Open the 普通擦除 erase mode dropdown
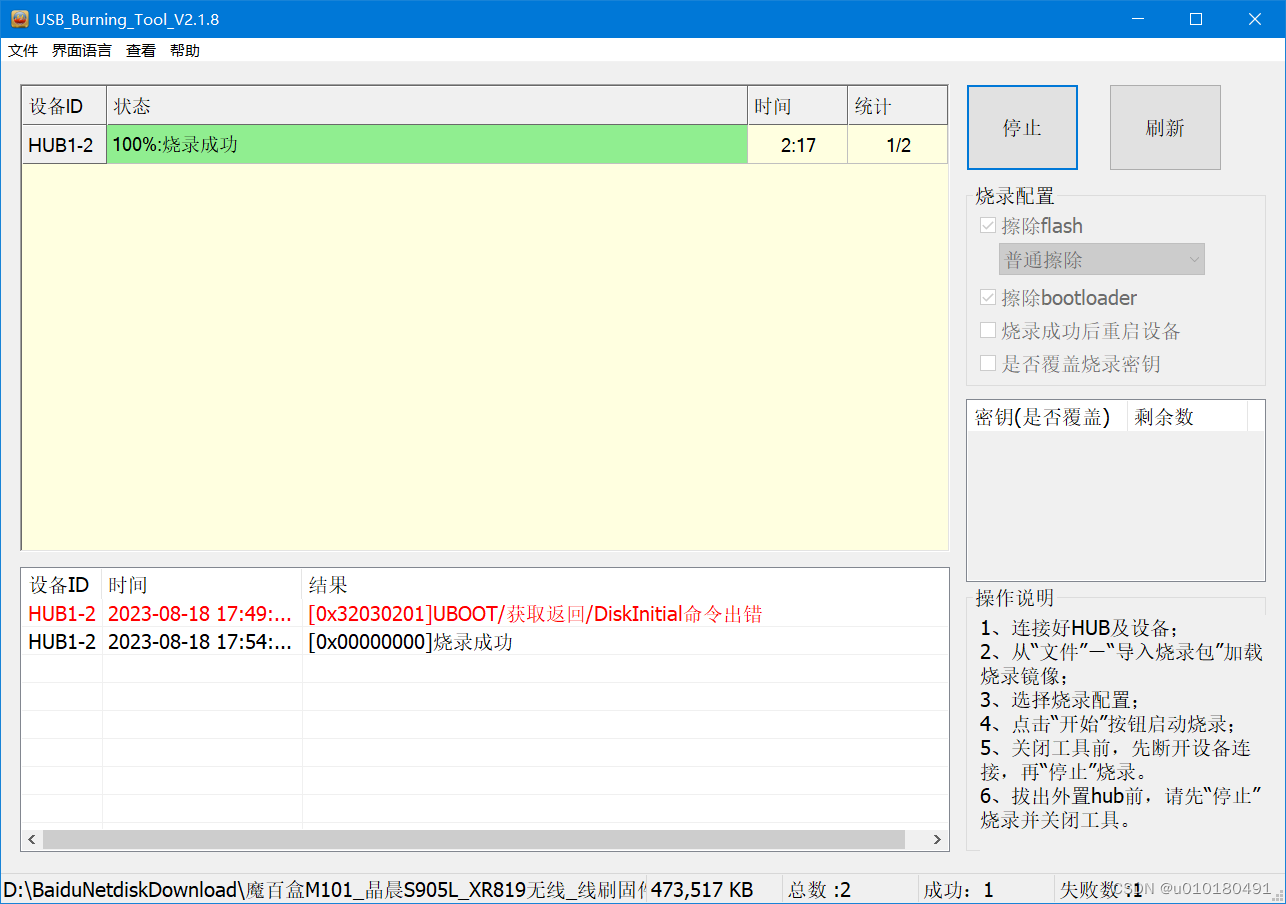The image size is (1286, 904). (x=1102, y=260)
